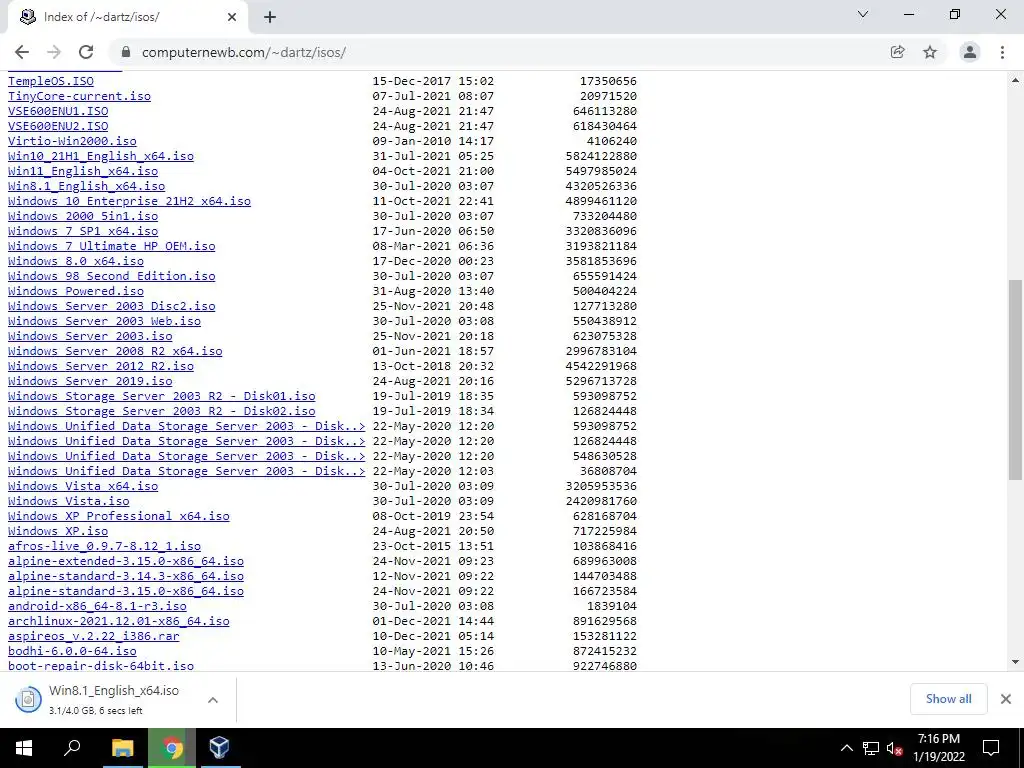
Task: Download Windows 2000 5in1.iso
Action: point(83,216)
